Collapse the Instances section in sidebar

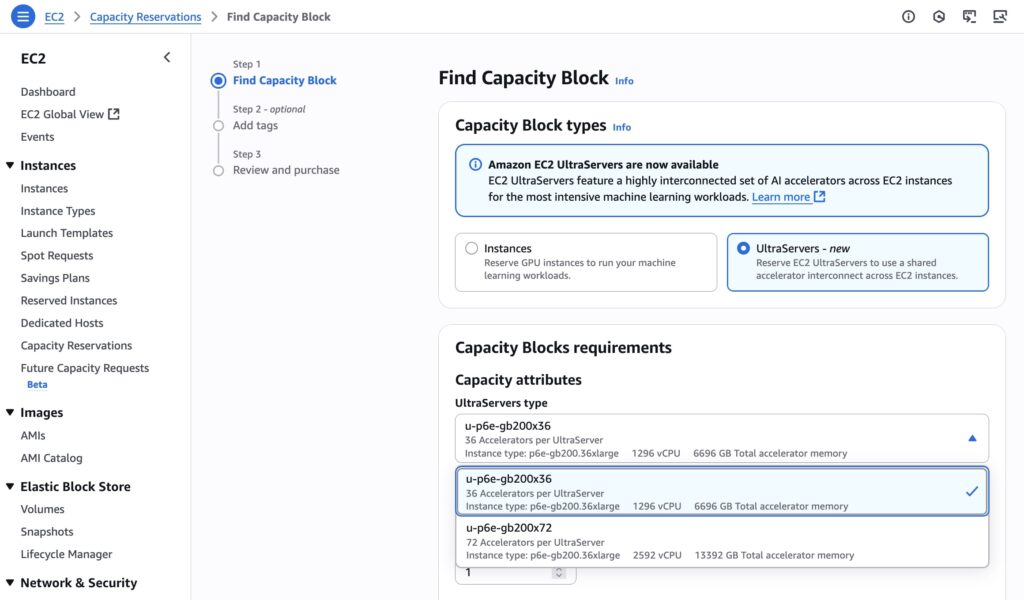(10, 166)
